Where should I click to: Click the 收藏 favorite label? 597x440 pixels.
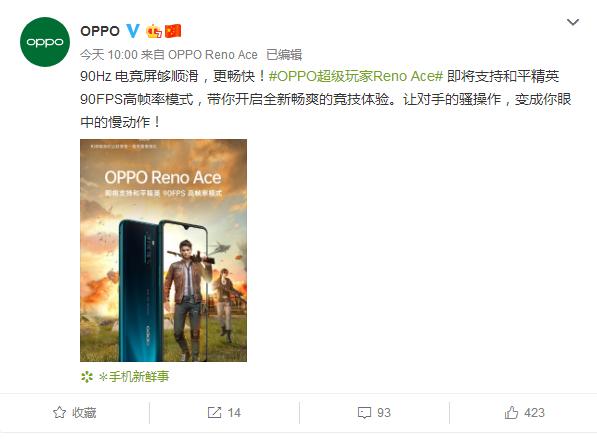pyautogui.click(x=84, y=413)
